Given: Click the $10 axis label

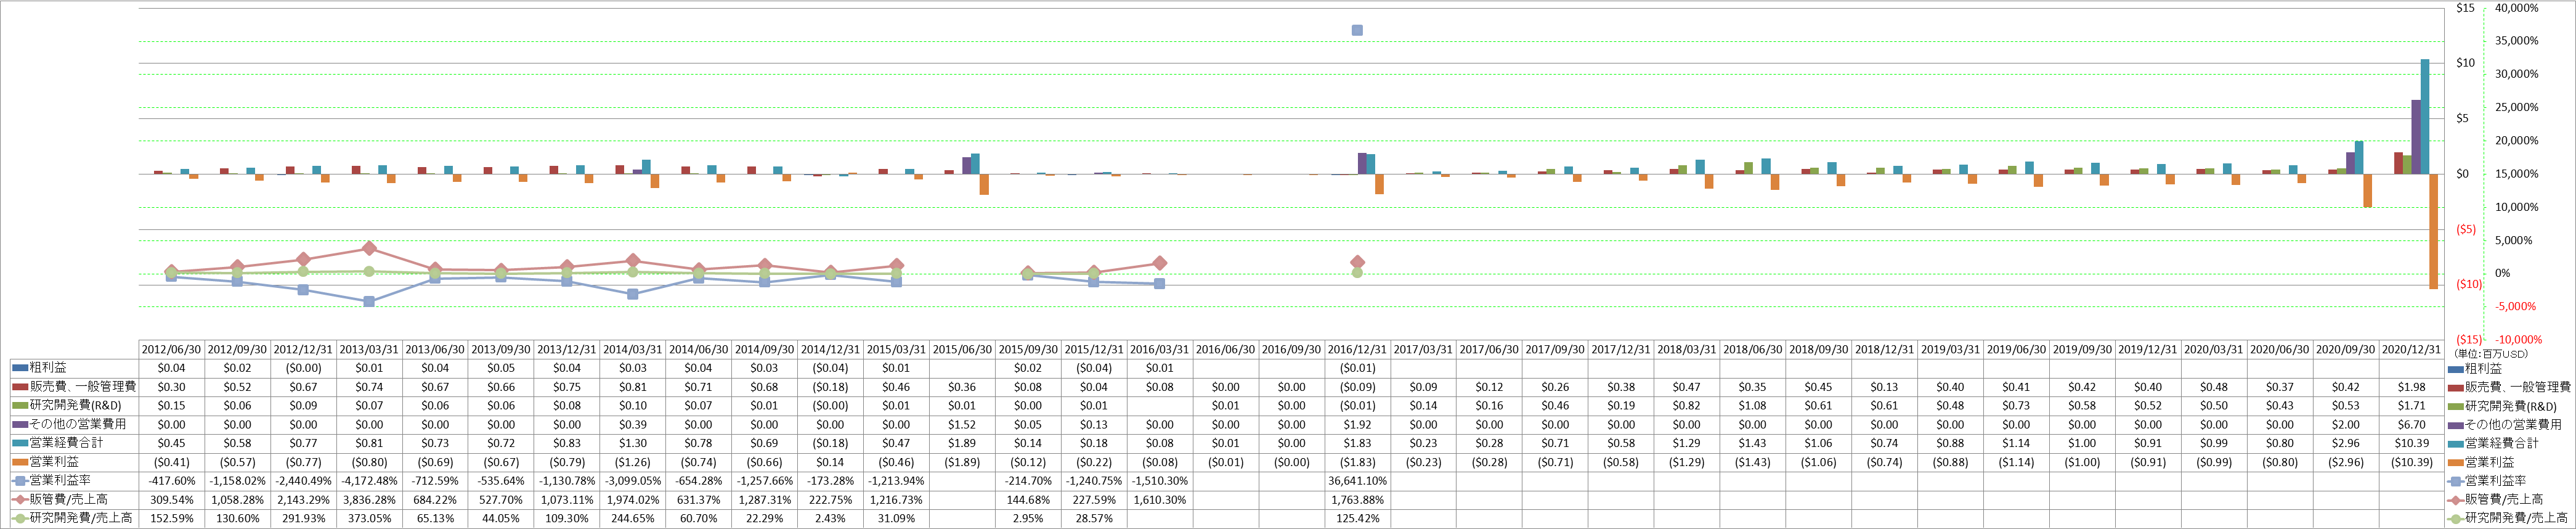Looking at the screenshot, I should [2466, 63].
